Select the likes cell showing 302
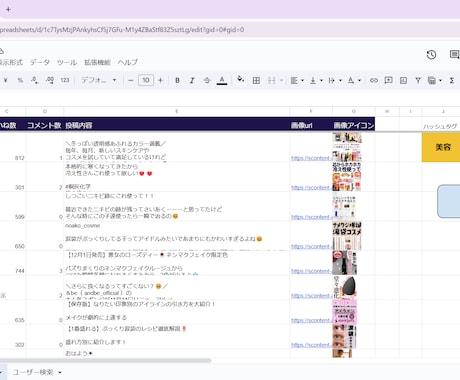This screenshot has height=380, width=460. pyautogui.click(x=13, y=337)
